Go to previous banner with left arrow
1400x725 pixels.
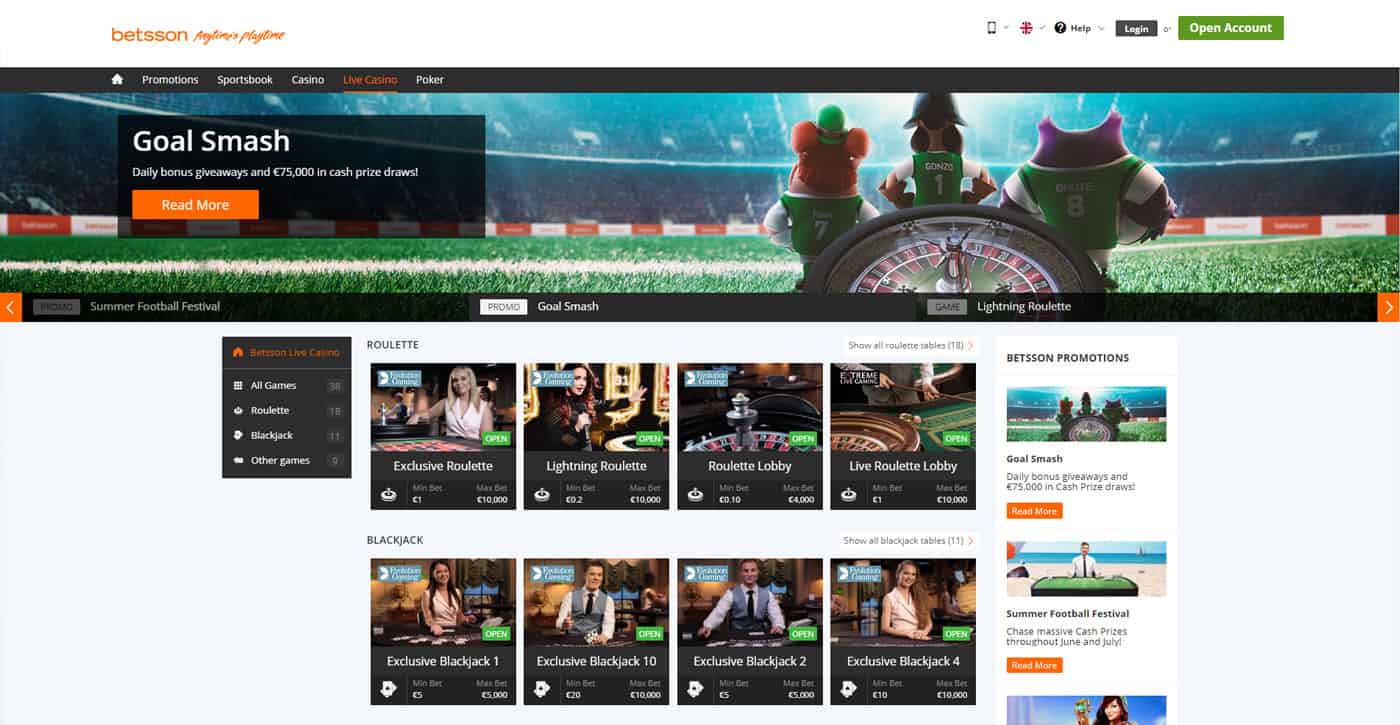pyautogui.click(x=10, y=307)
